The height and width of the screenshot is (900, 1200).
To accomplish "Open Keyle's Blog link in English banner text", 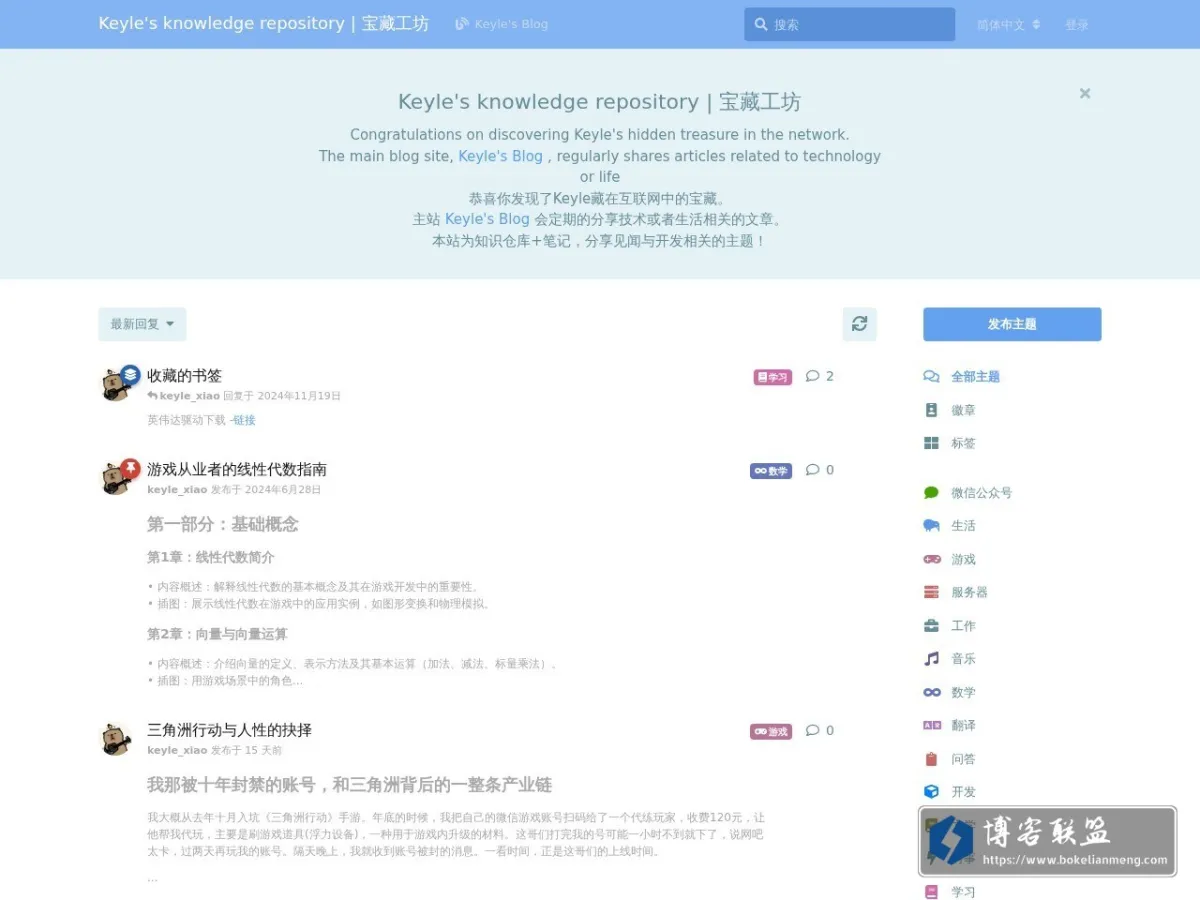I will click(x=500, y=156).
